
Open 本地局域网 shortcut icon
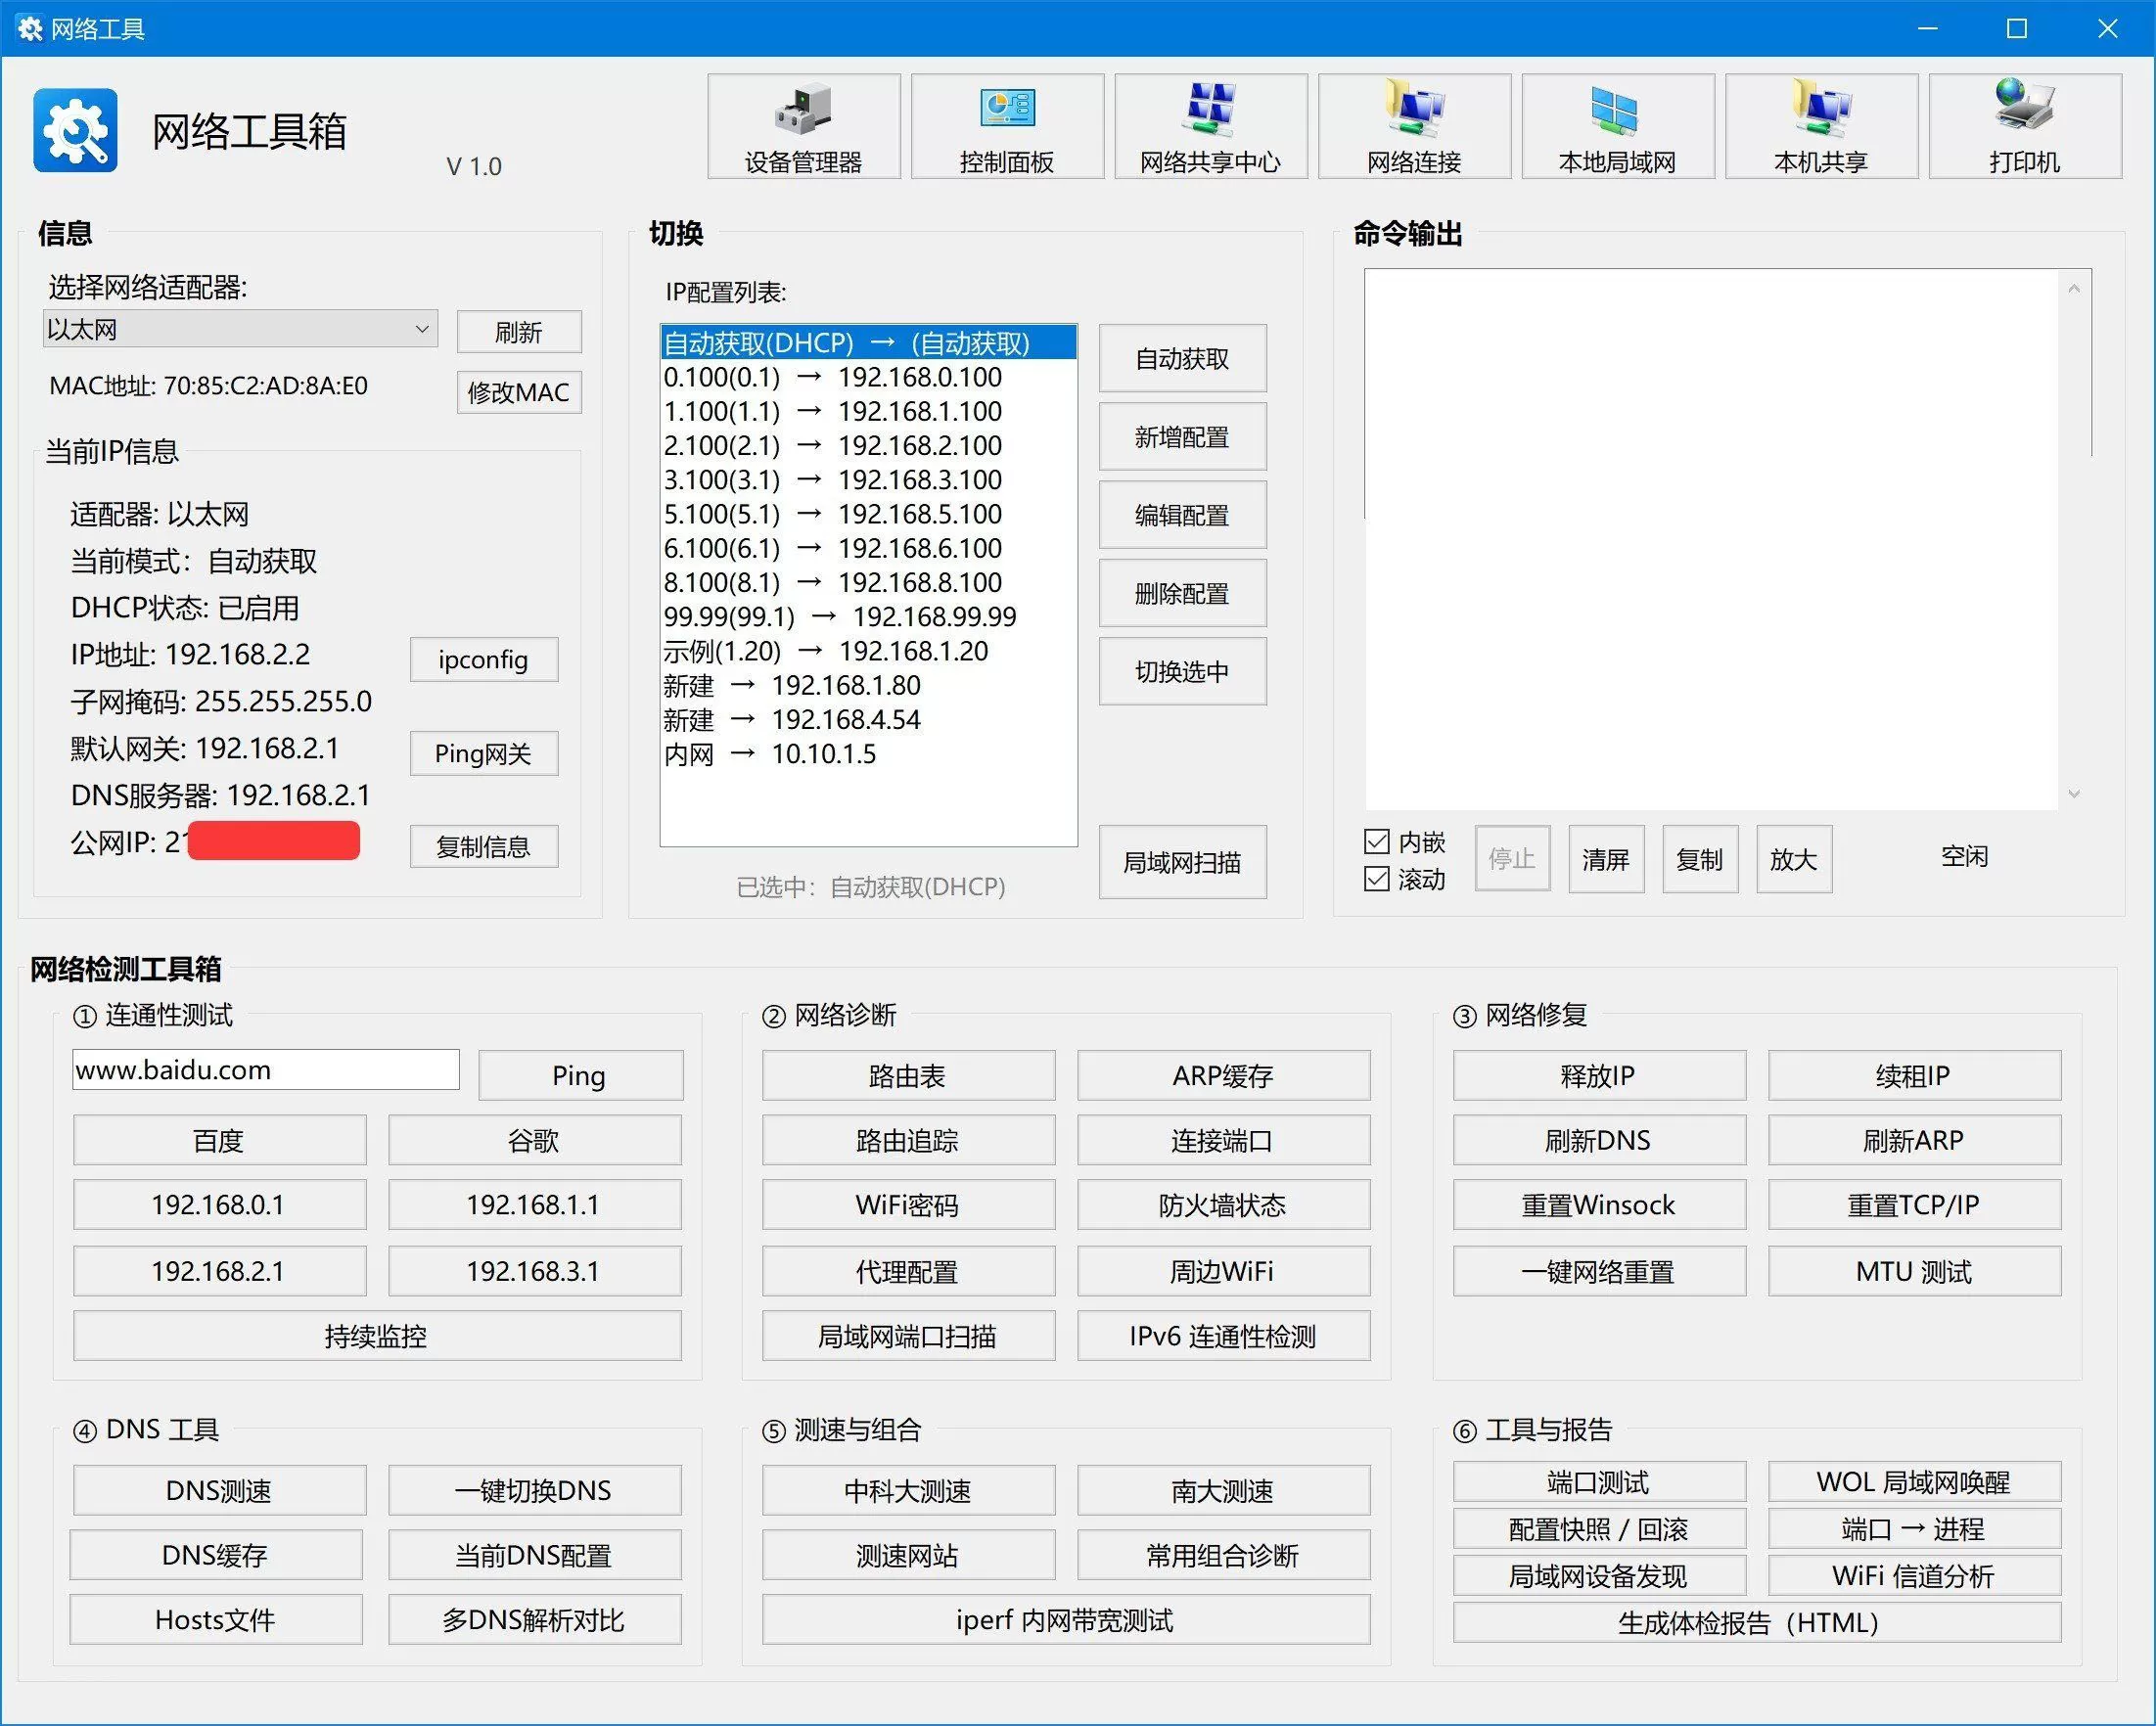(1617, 126)
